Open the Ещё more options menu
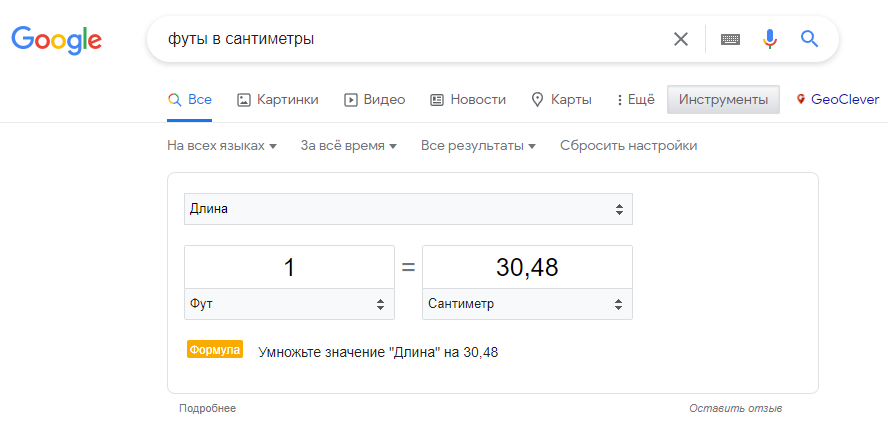Viewport: 888px width, 428px height. [x=636, y=100]
